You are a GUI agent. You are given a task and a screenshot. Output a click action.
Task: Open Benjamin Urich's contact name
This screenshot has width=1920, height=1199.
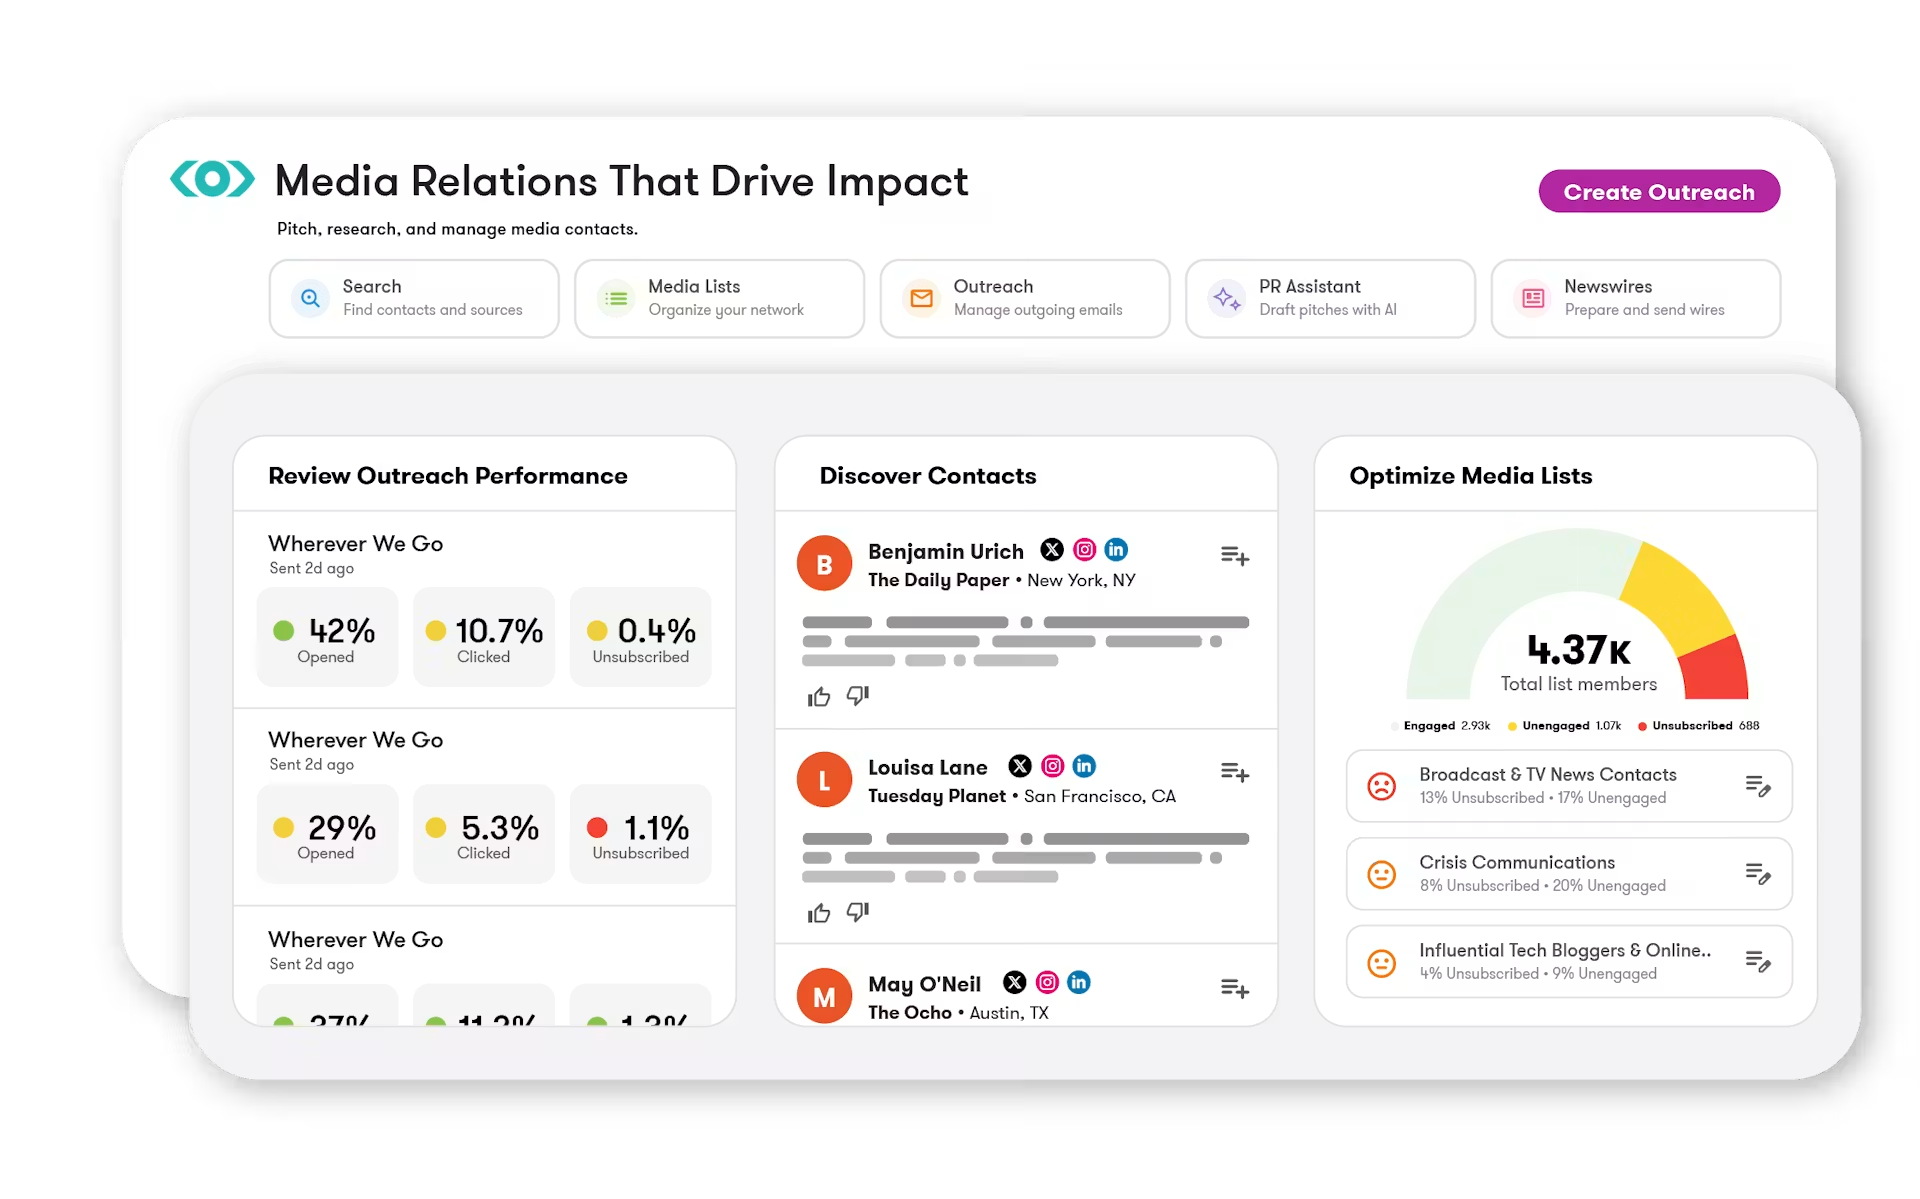pos(946,551)
